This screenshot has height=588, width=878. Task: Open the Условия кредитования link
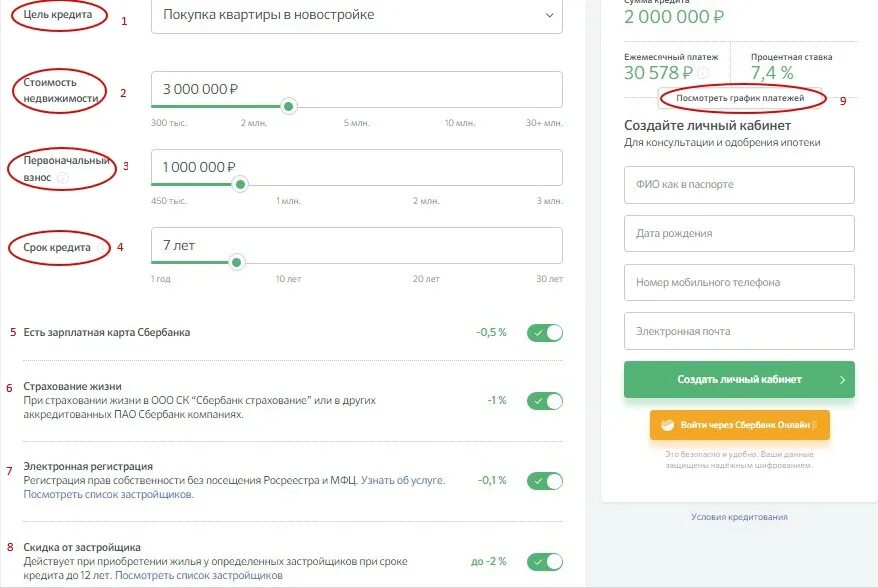[739, 517]
